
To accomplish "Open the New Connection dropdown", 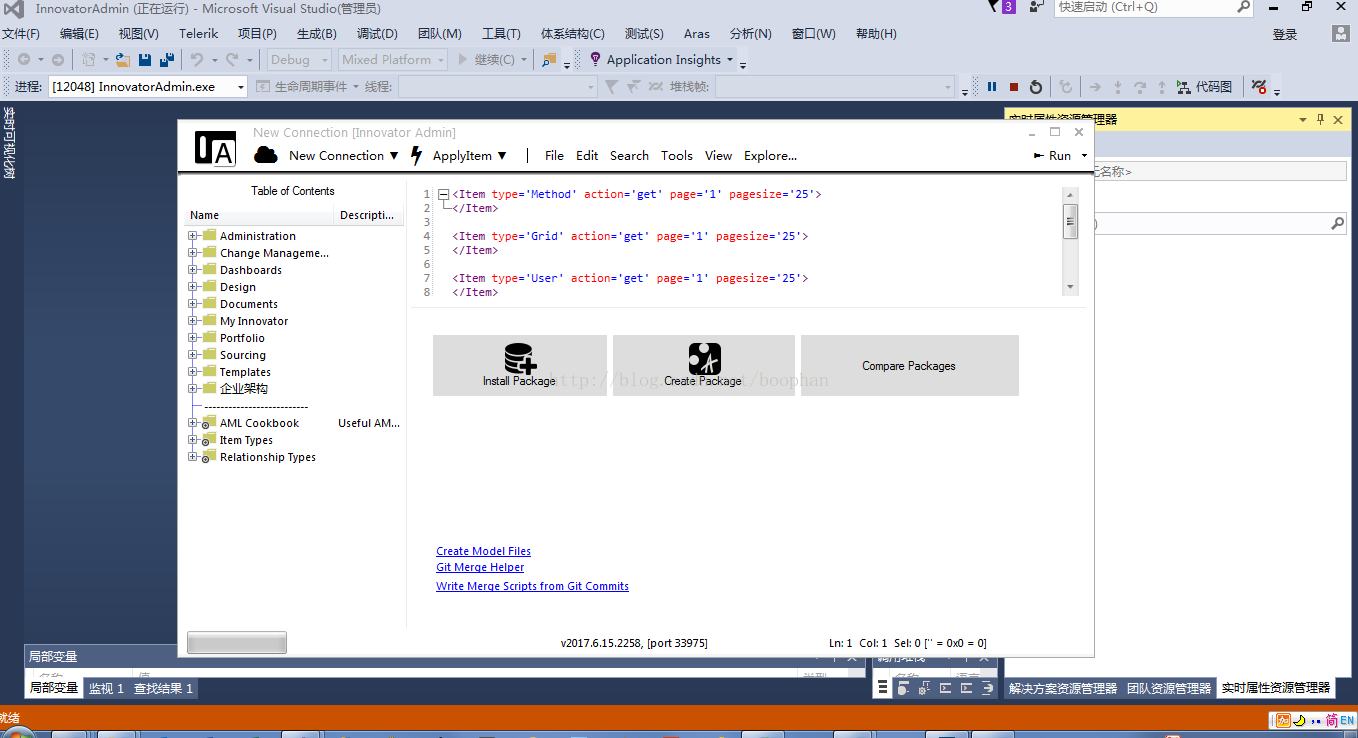I will (343, 156).
